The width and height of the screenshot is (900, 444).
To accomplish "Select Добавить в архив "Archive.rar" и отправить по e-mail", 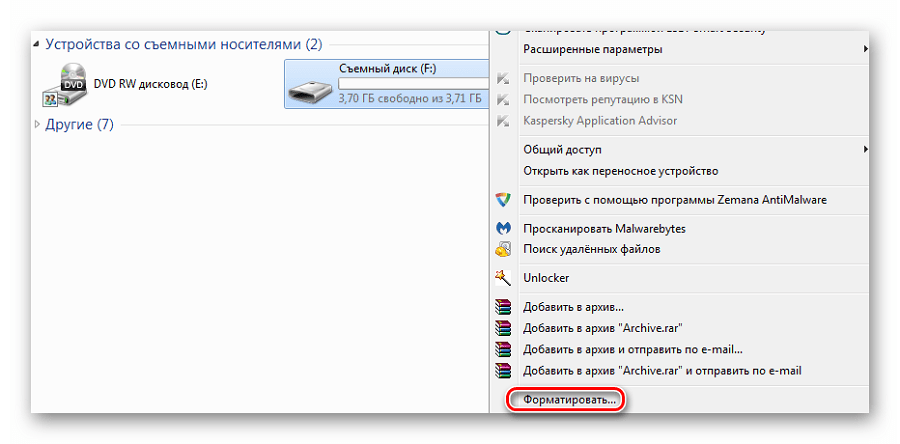I will click(662, 371).
